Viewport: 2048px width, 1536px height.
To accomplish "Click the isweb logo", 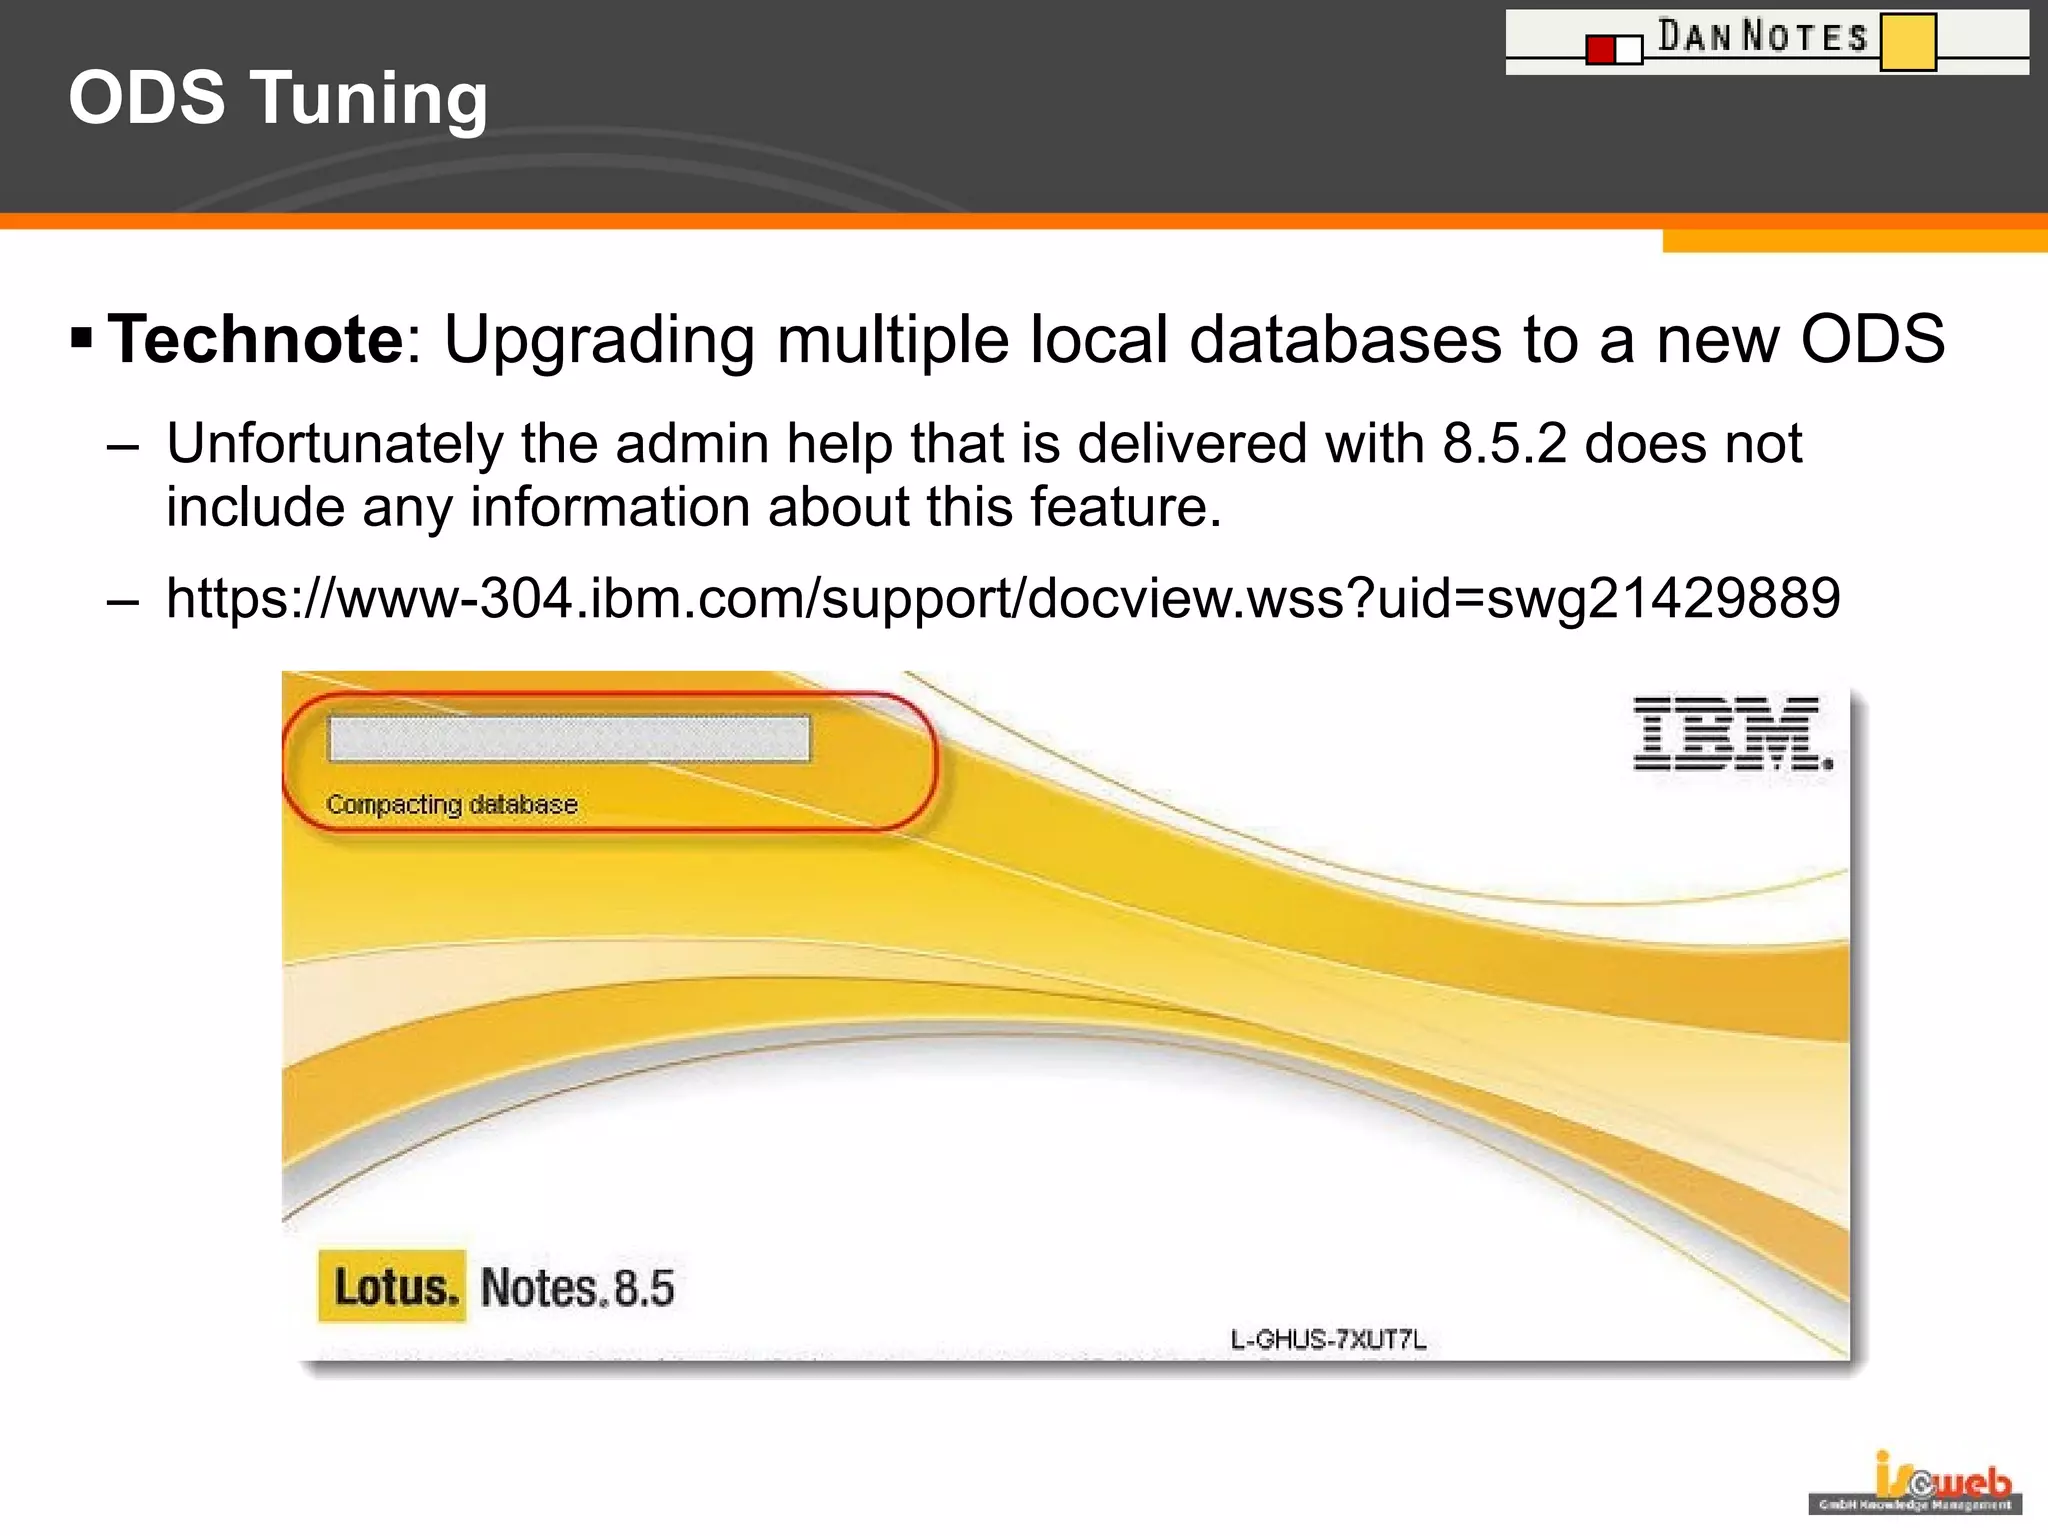I will click(x=1915, y=1482).
